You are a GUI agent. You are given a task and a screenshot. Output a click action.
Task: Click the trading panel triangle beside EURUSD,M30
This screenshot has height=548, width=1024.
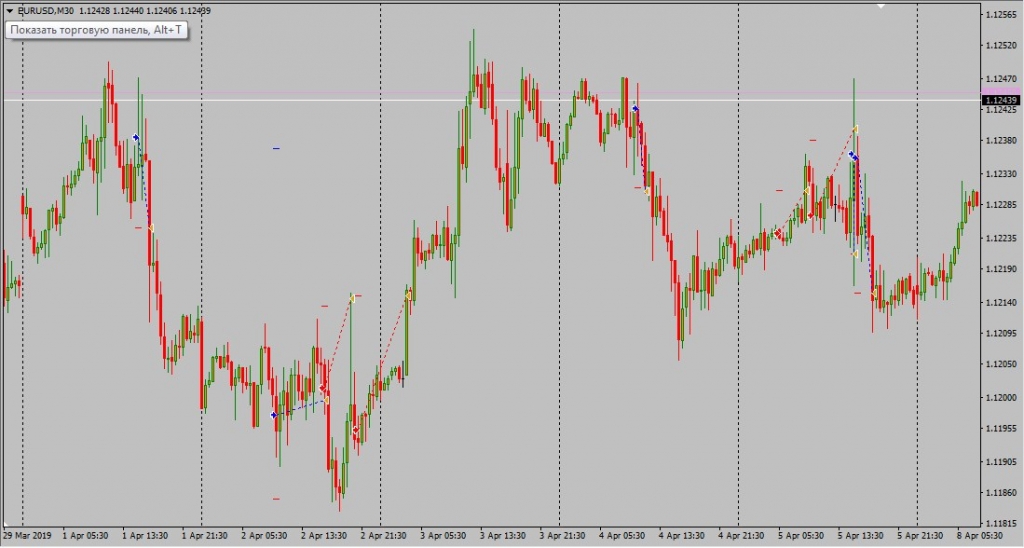[9, 11]
